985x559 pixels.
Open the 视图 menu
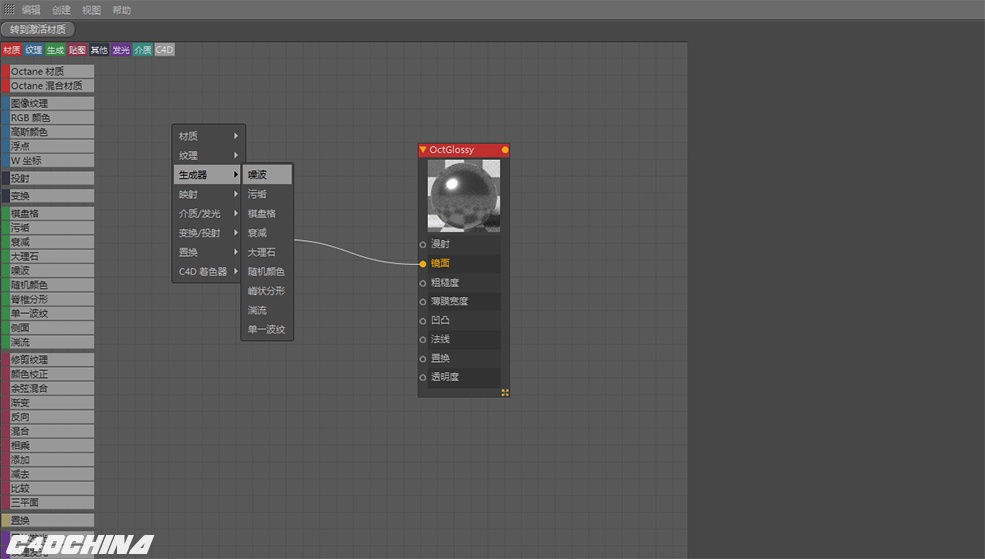pos(91,10)
